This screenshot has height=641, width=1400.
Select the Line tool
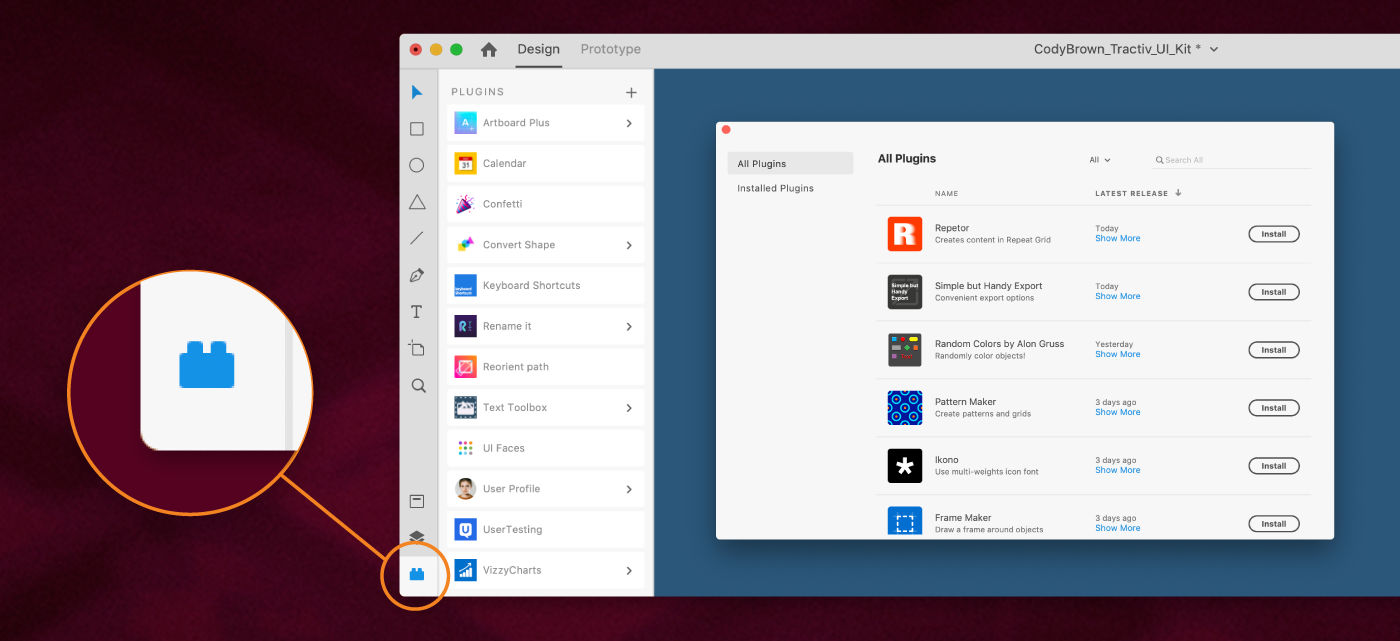click(416, 238)
